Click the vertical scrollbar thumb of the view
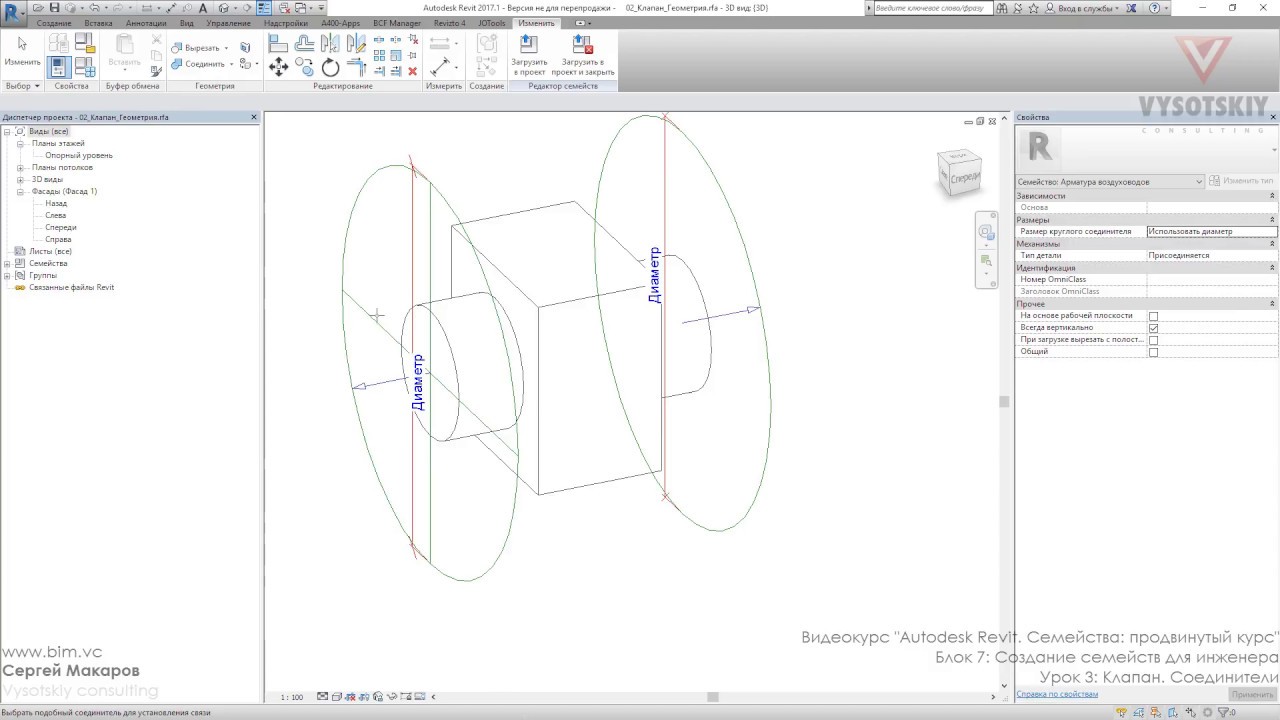The image size is (1280, 720). point(1003,401)
